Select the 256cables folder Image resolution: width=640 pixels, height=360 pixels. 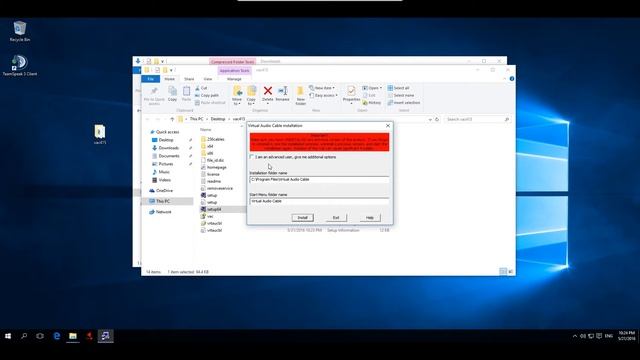[x=216, y=139]
